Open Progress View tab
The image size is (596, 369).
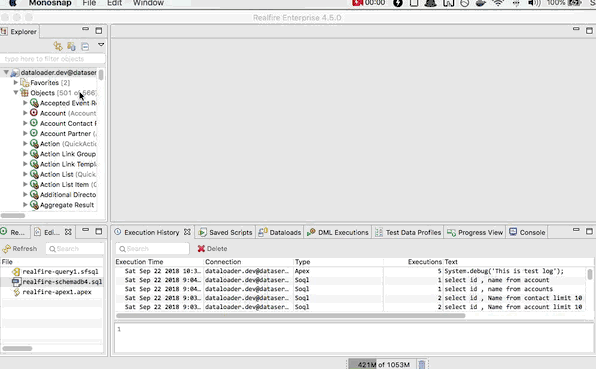point(475,232)
